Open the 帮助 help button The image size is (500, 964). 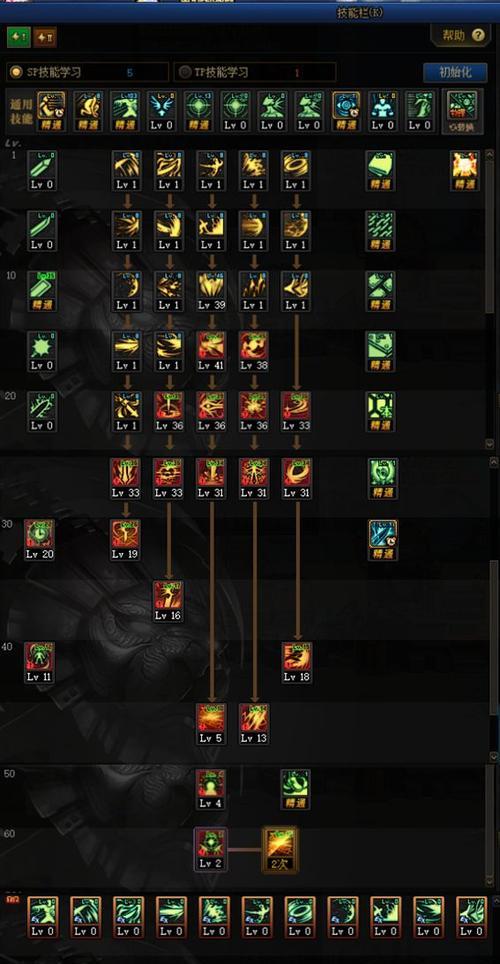pos(460,36)
